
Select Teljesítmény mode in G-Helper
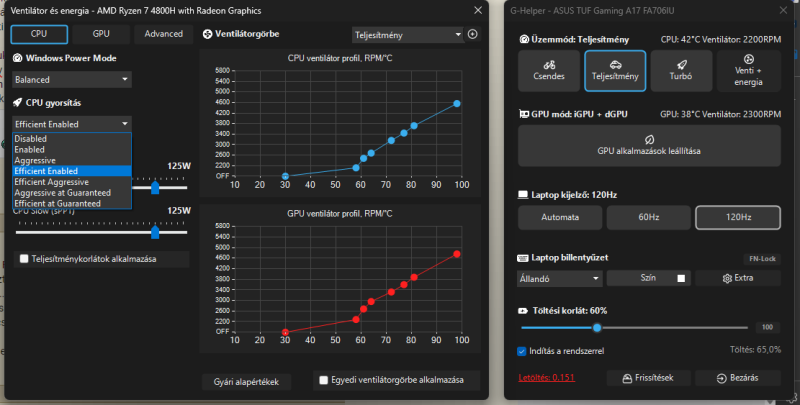click(x=615, y=71)
